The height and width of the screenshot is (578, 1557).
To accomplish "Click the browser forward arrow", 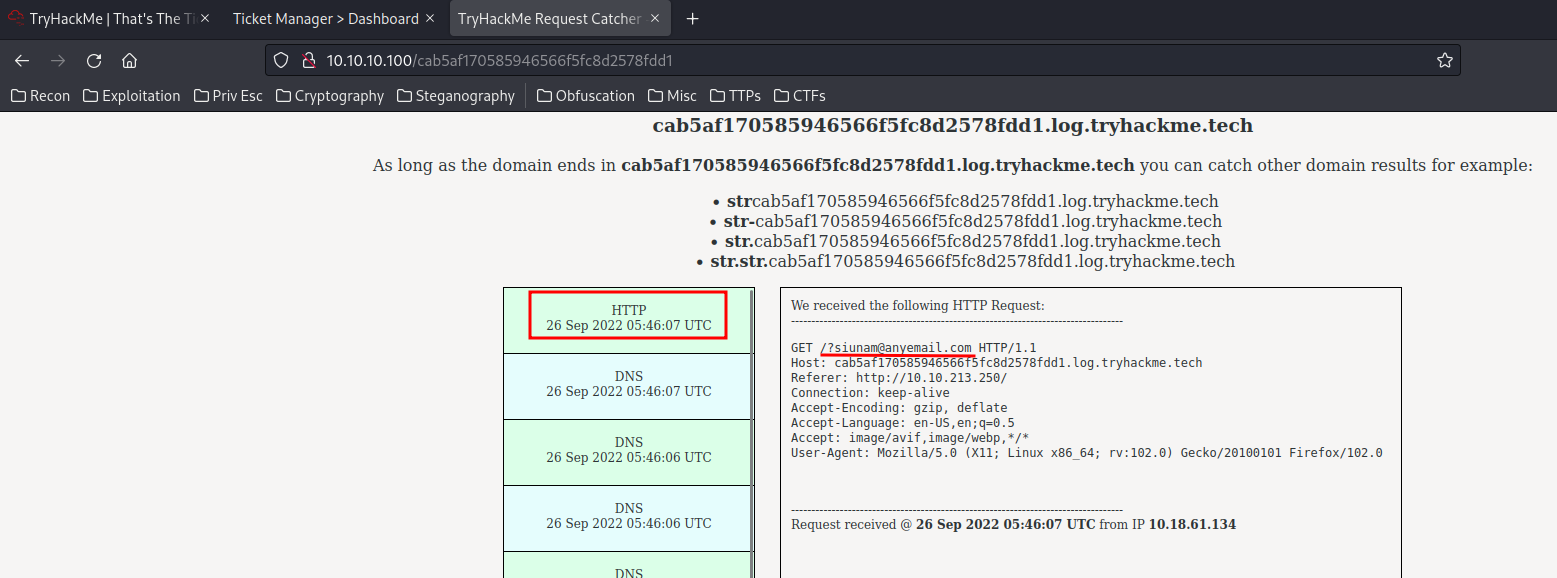I will [58, 60].
